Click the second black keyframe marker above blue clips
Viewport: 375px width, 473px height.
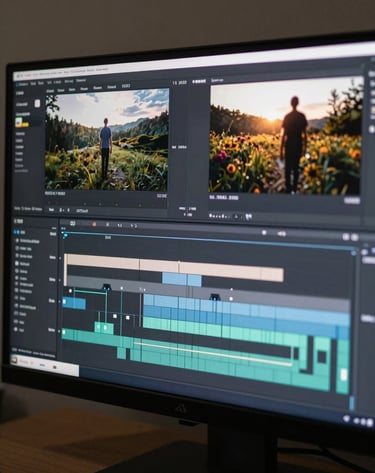point(215,296)
